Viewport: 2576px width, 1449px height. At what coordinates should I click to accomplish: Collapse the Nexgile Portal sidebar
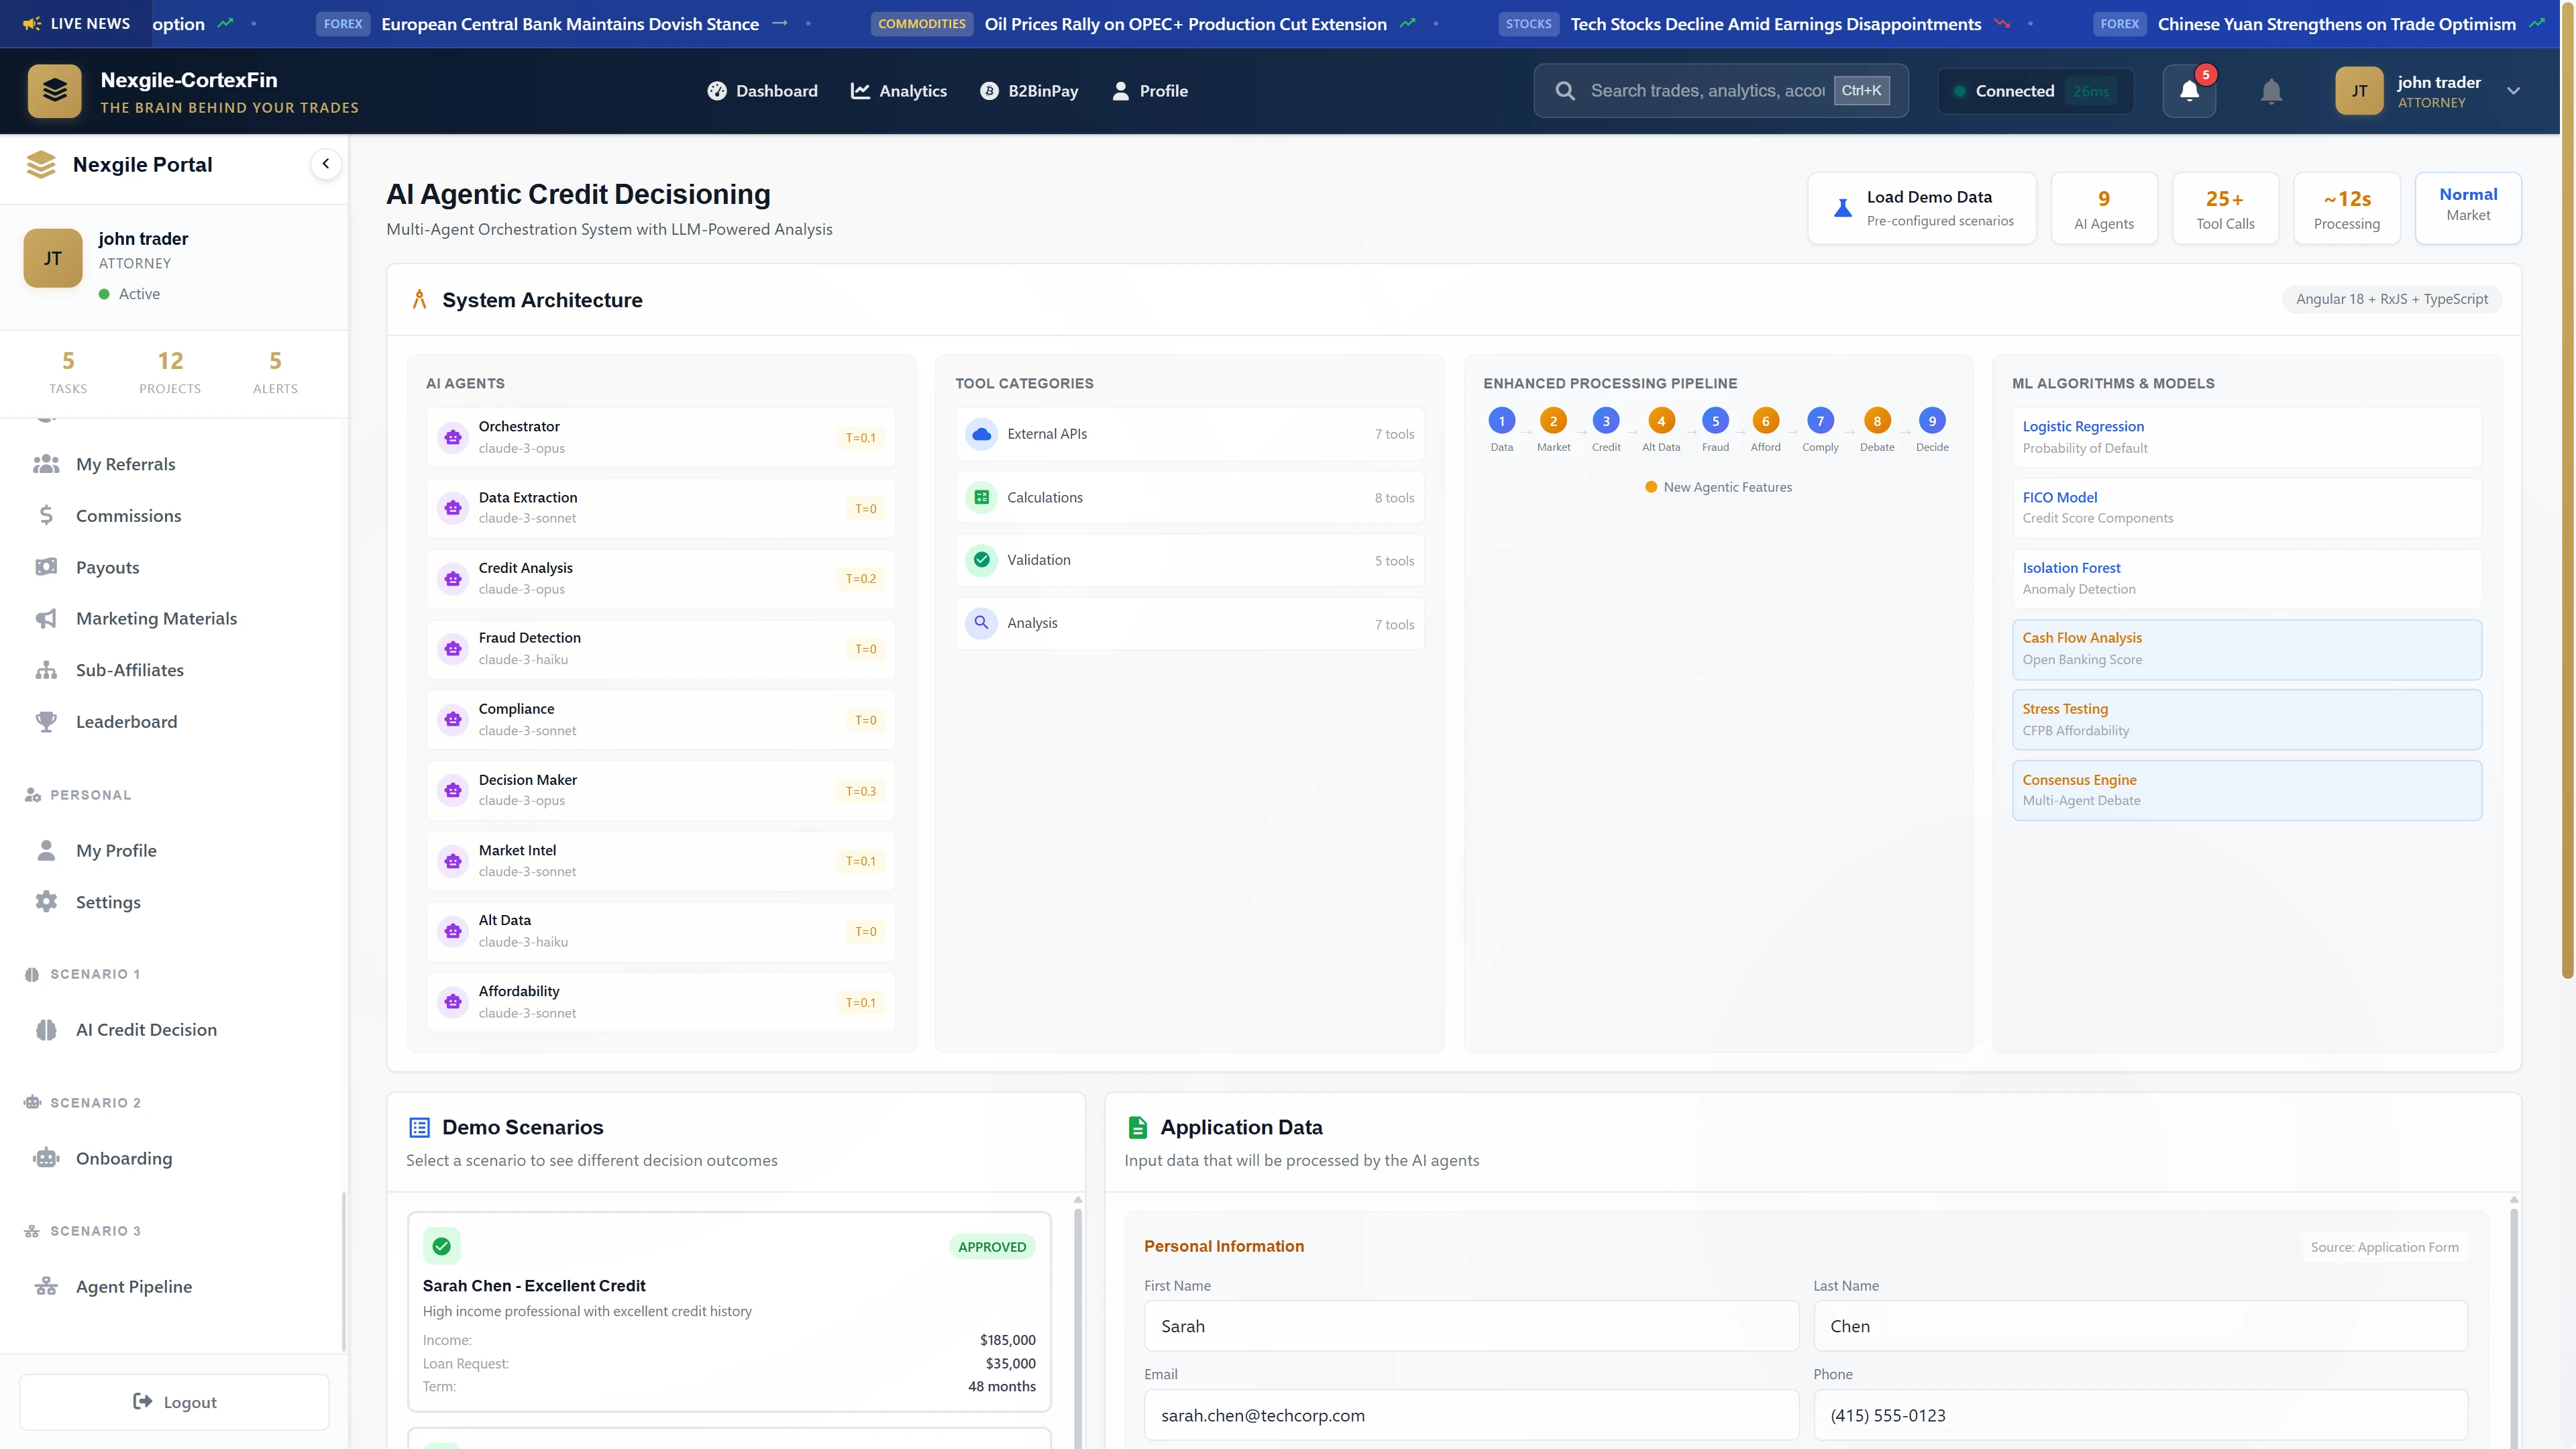pos(326,163)
